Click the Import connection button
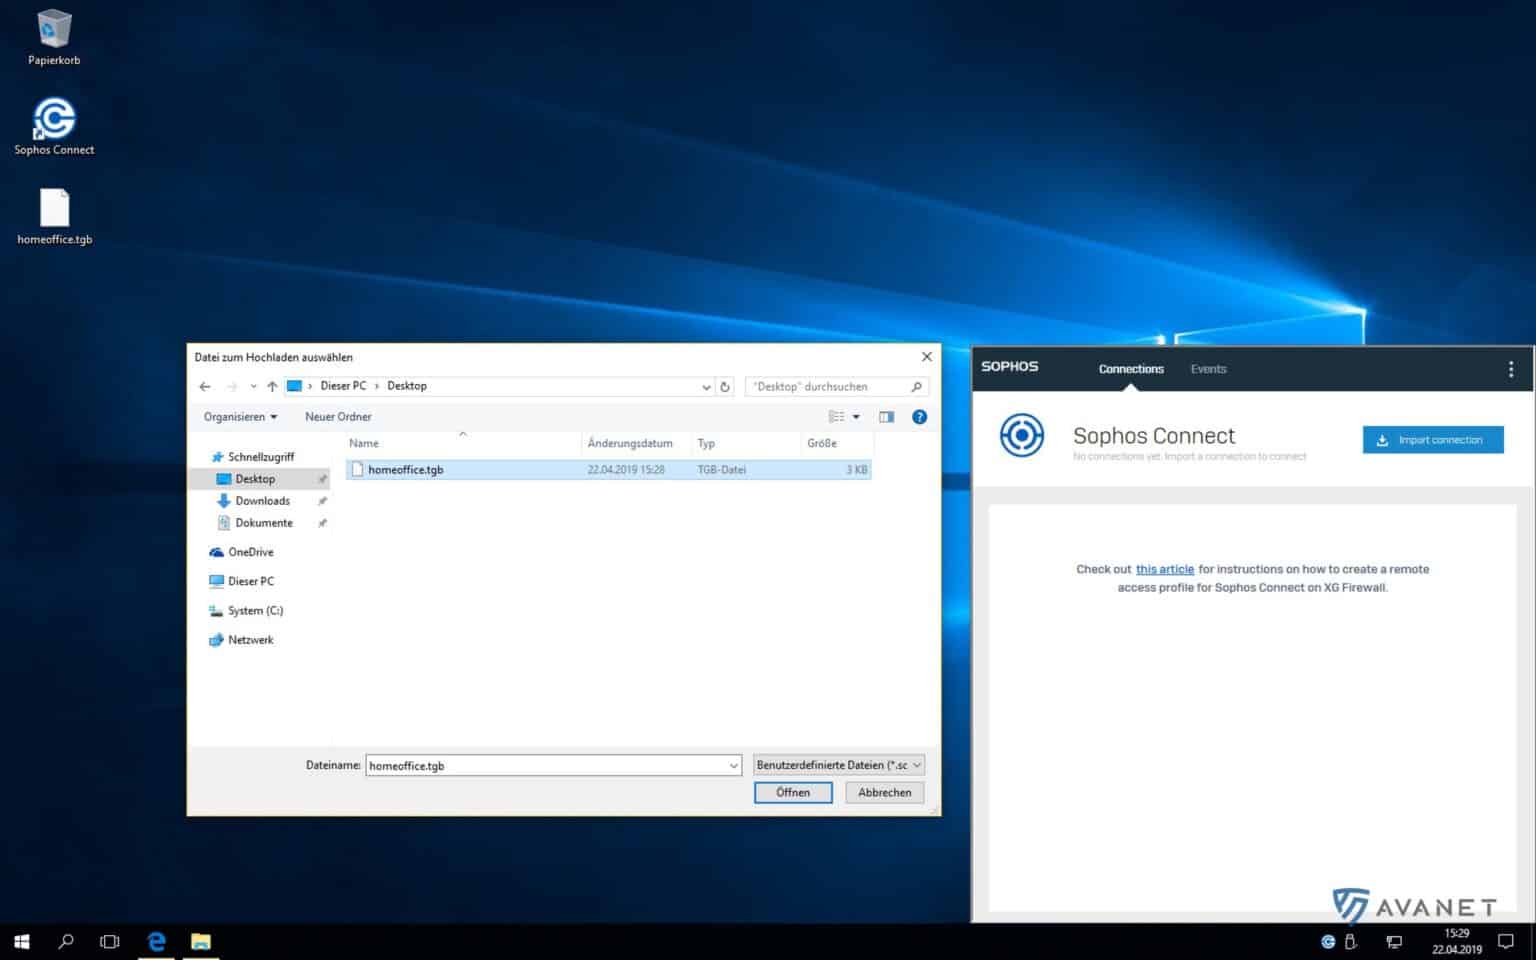Image resolution: width=1536 pixels, height=960 pixels. 1433,440
